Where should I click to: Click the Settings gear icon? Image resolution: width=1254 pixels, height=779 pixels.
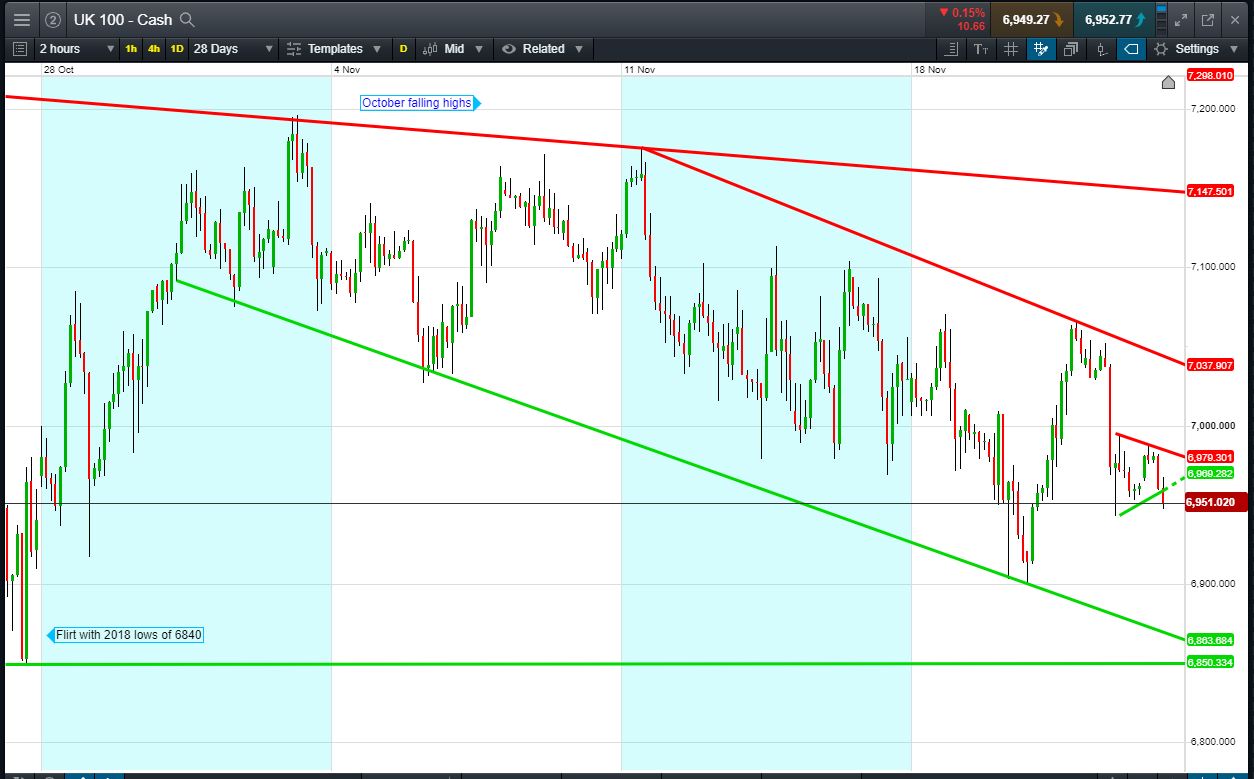click(x=1161, y=48)
